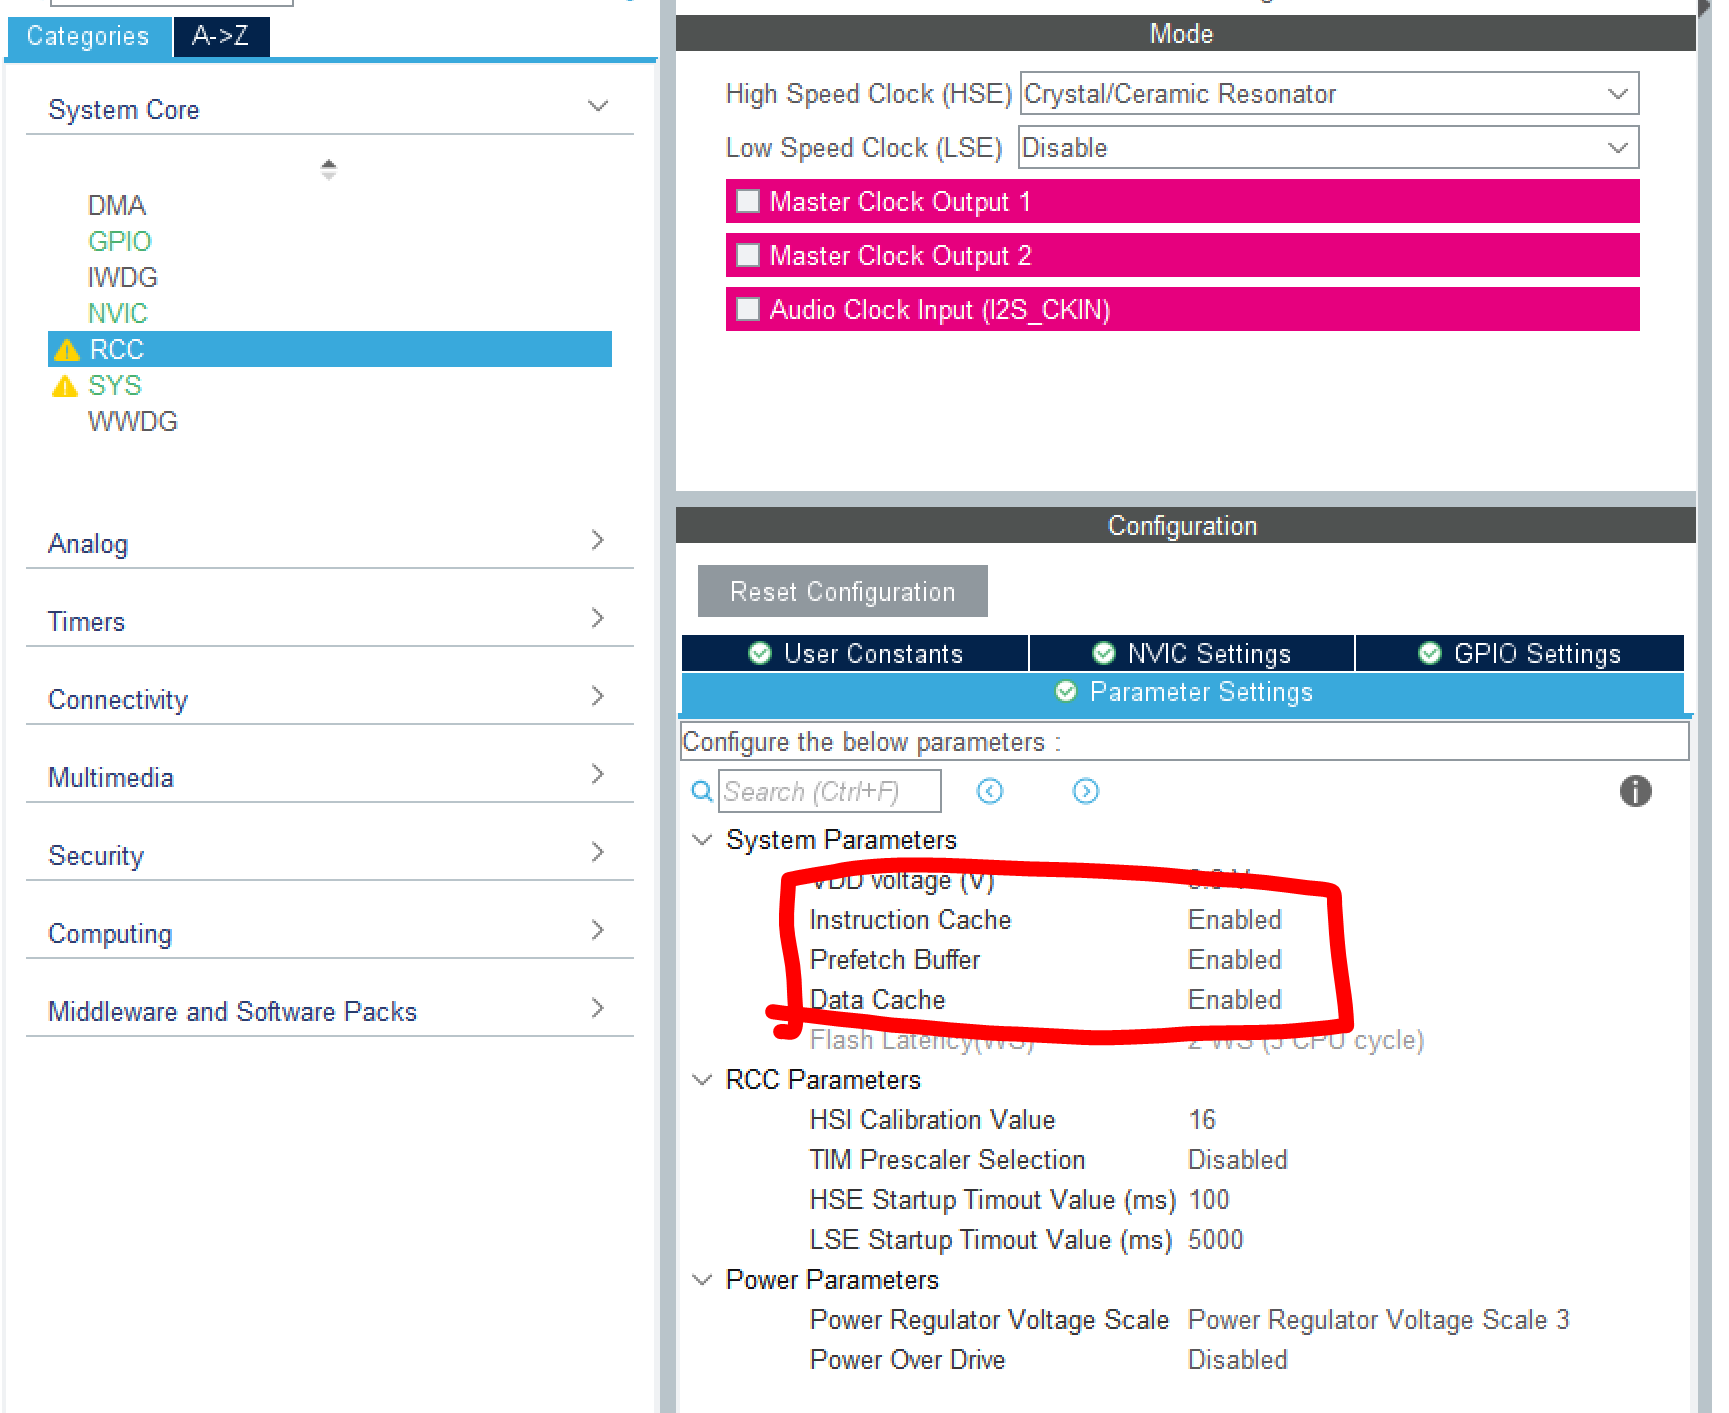Click the sort arrows above the peripheral list
Image resolution: width=1729 pixels, height=1413 pixels.
click(328, 169)
